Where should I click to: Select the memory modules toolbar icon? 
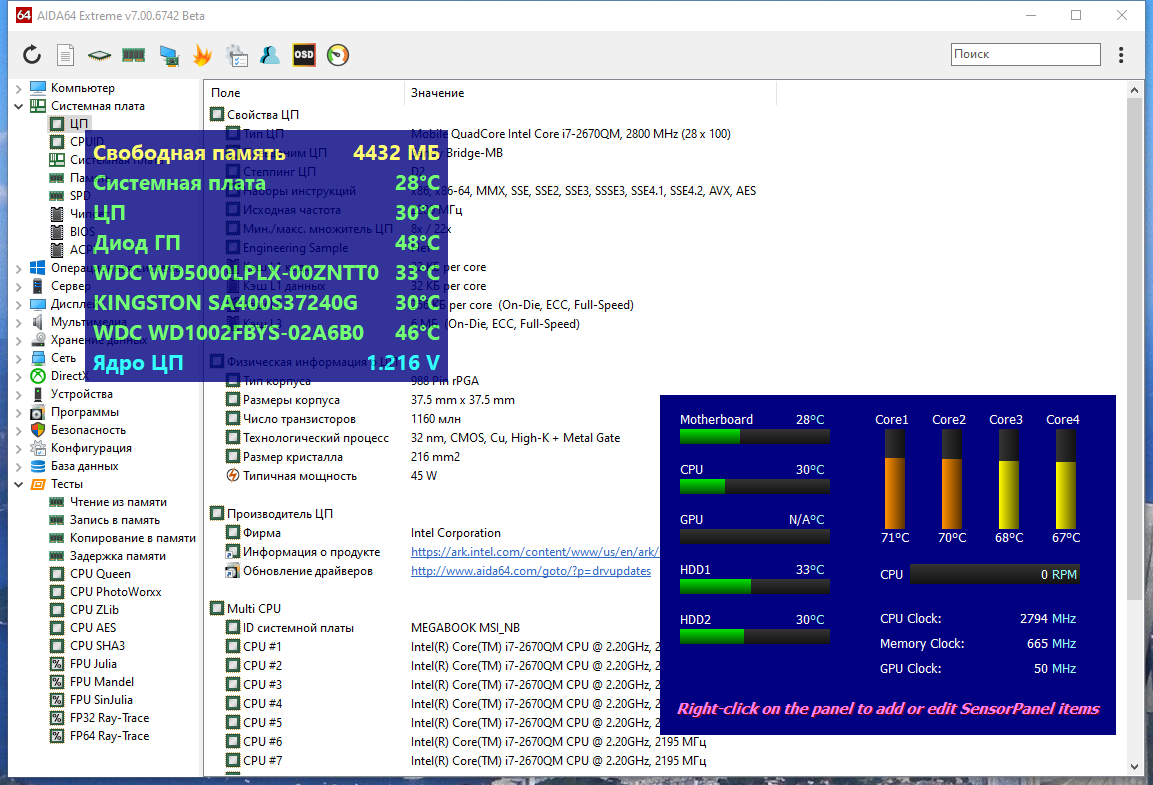coord(134,55)
